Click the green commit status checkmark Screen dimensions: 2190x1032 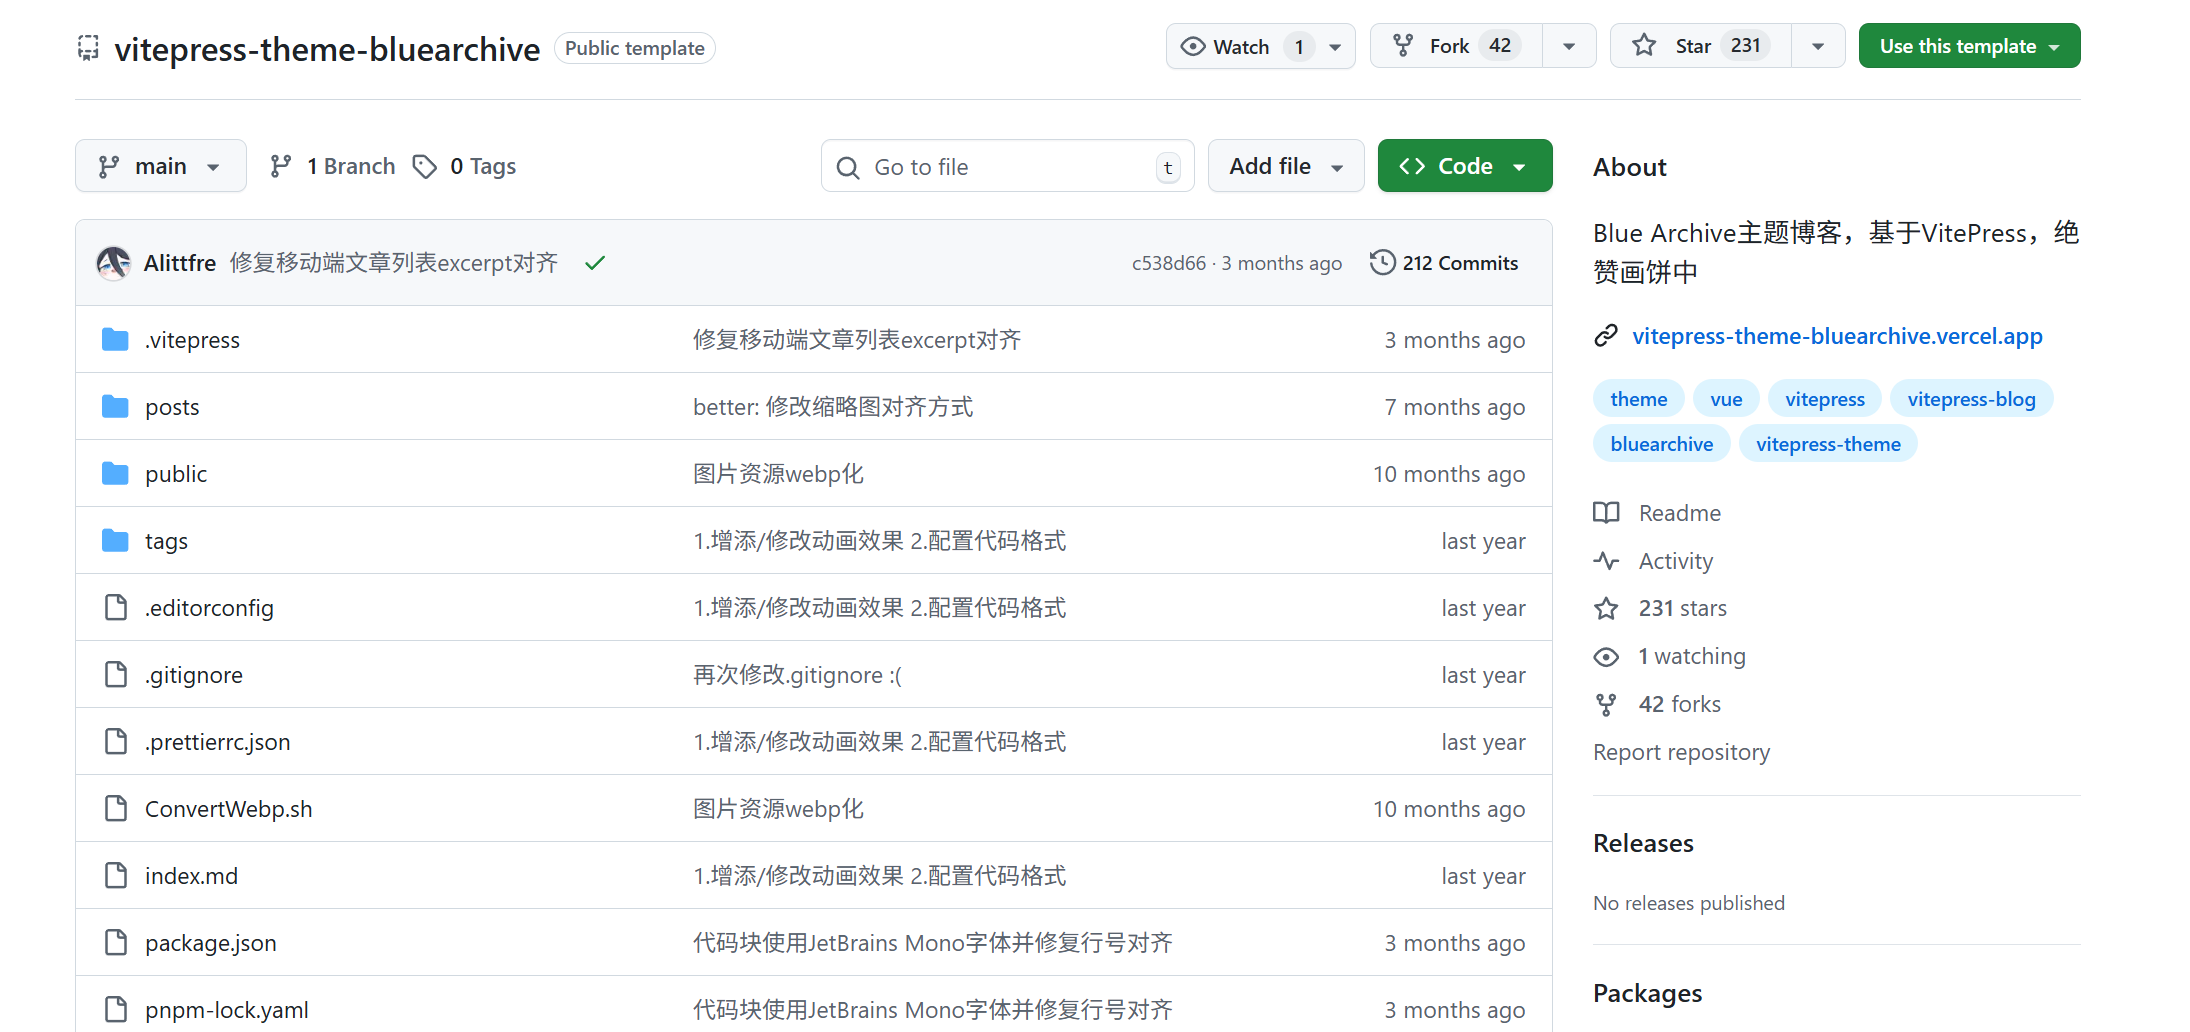(595, 263)
